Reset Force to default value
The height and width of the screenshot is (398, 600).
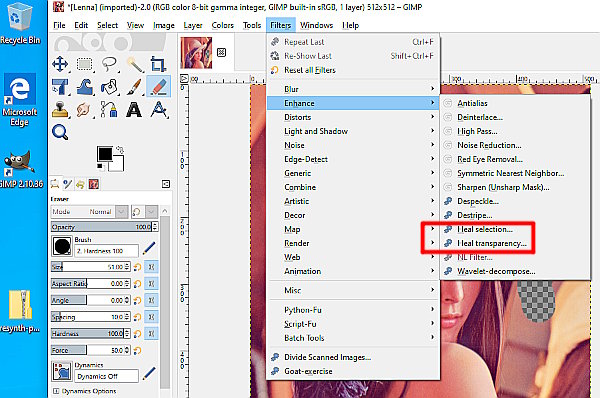click(x=137, y=350)
